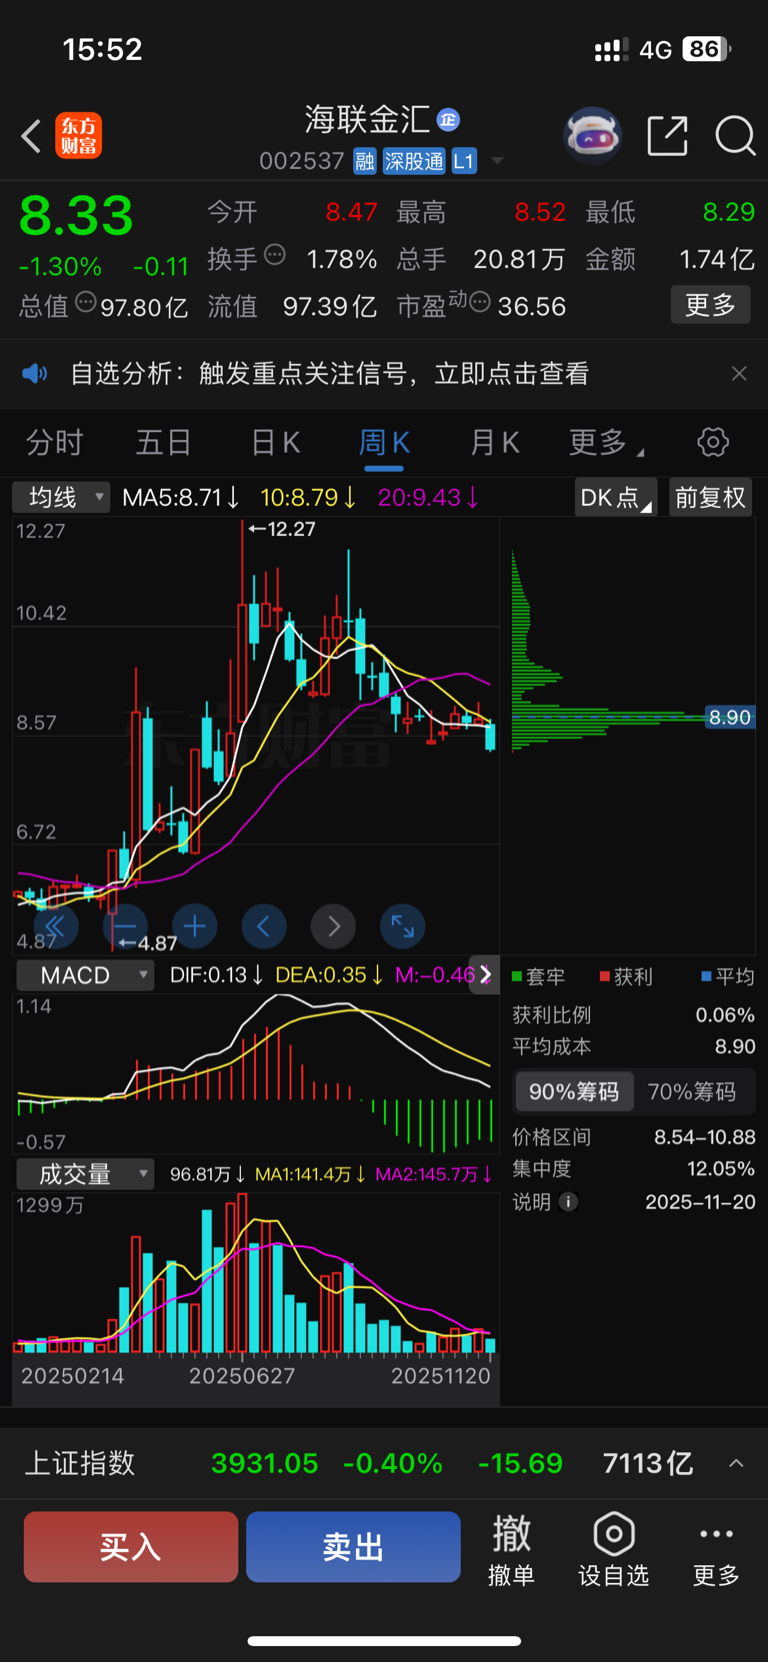The height and width of the screenshot is (1663, 768).
Task: Tap the robot assistant avatar icon
Action: 593,135
